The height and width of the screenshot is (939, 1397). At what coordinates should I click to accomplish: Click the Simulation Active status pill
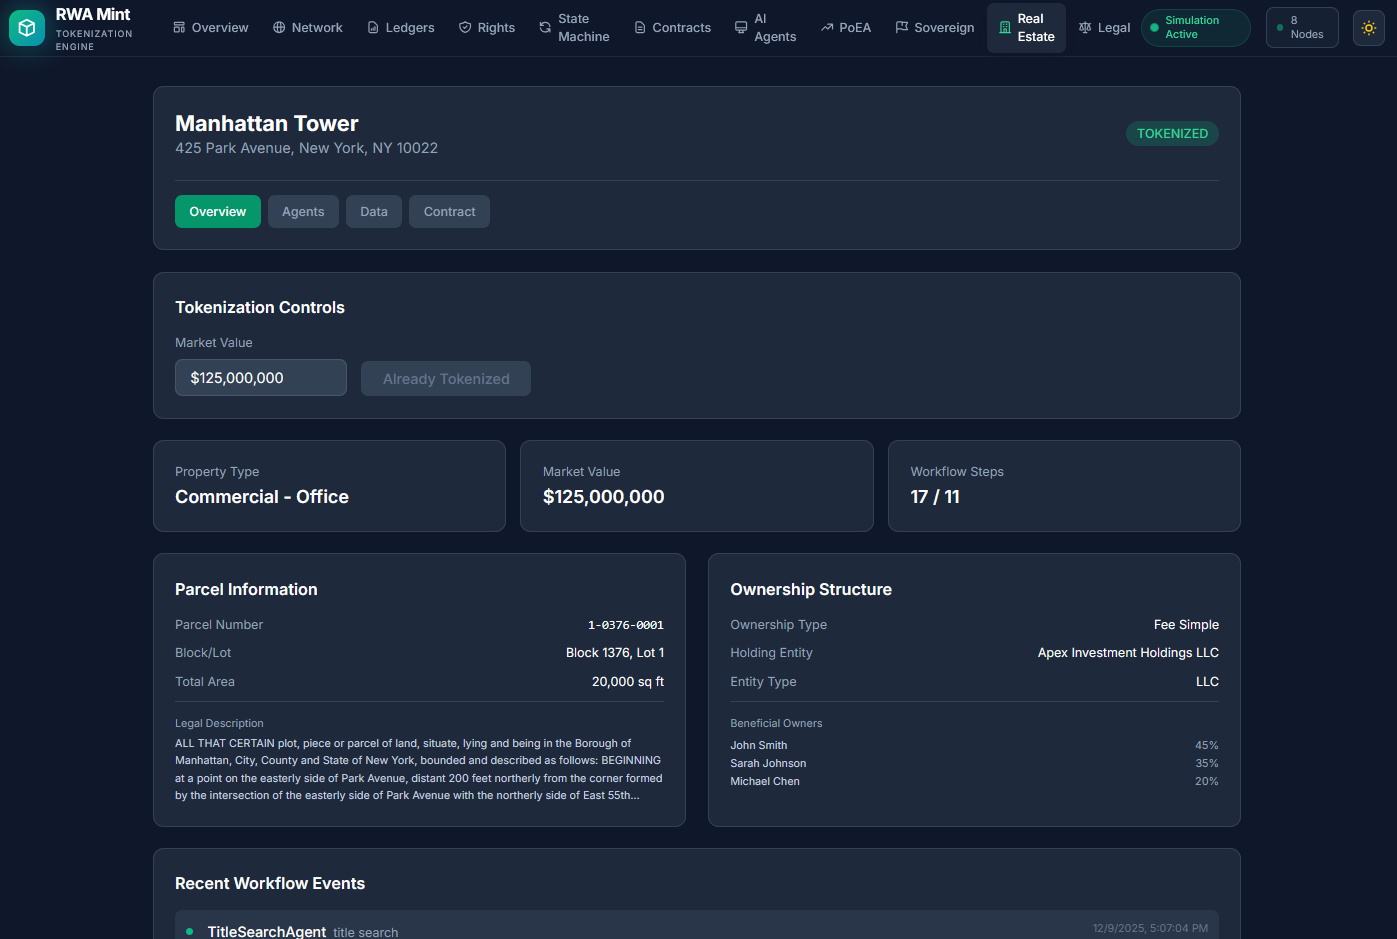1195,28
